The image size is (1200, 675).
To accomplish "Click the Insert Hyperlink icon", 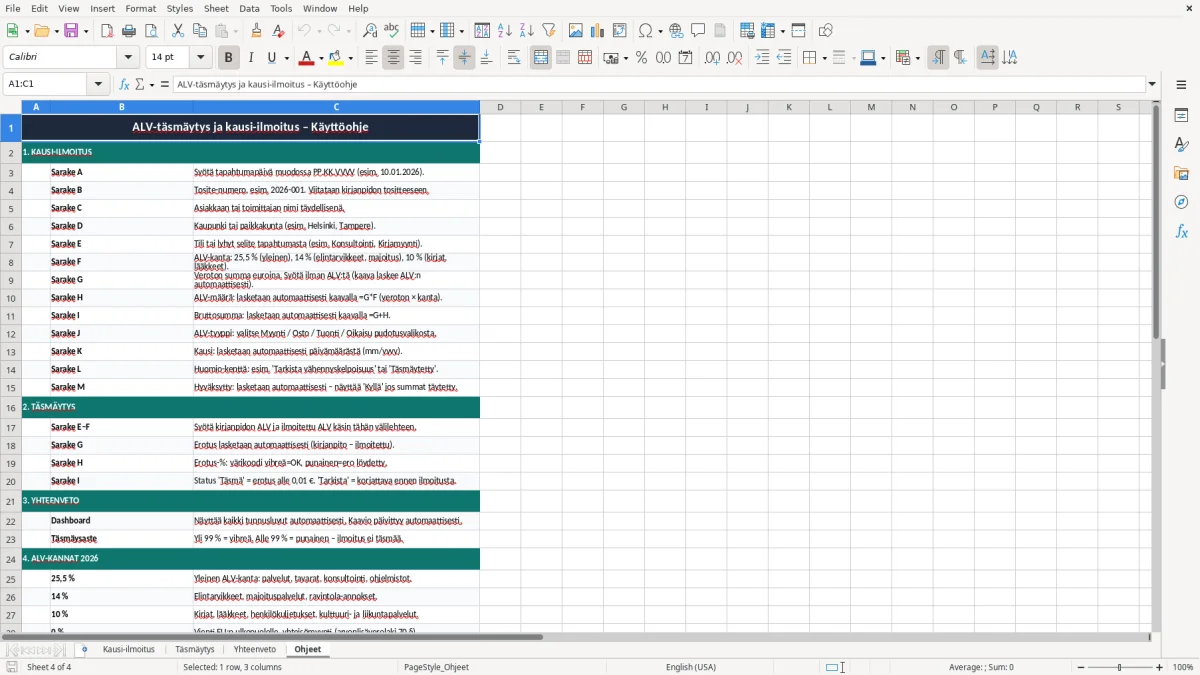I will coord(677,31).
